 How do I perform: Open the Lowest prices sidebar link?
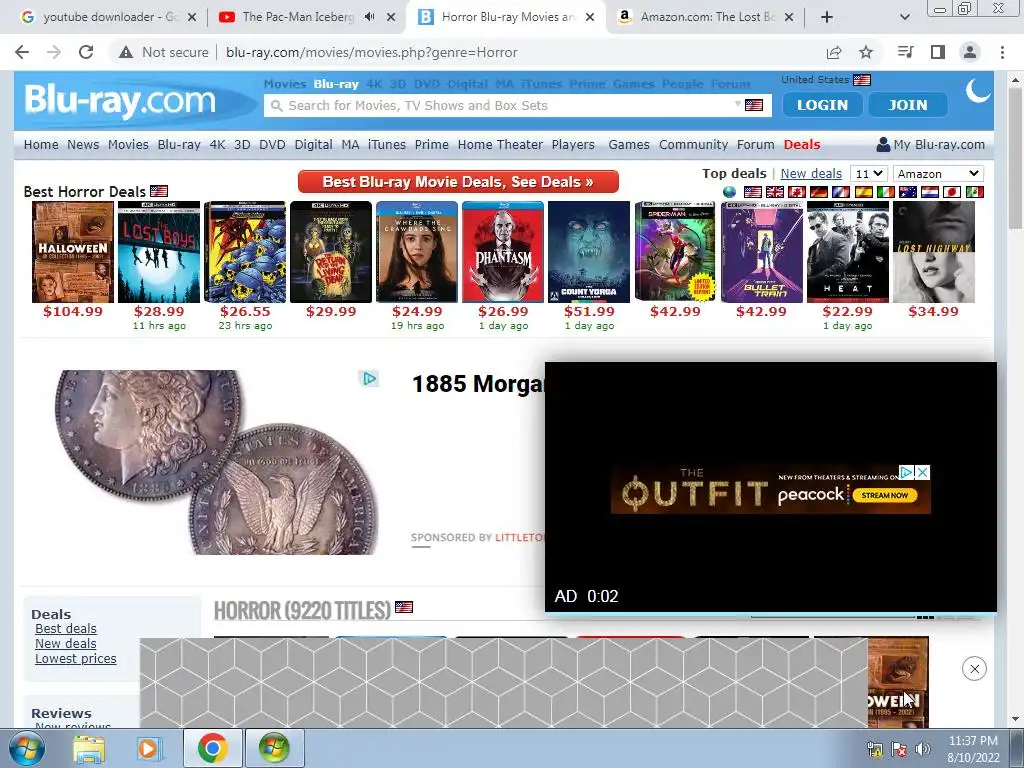coord(76,658)
